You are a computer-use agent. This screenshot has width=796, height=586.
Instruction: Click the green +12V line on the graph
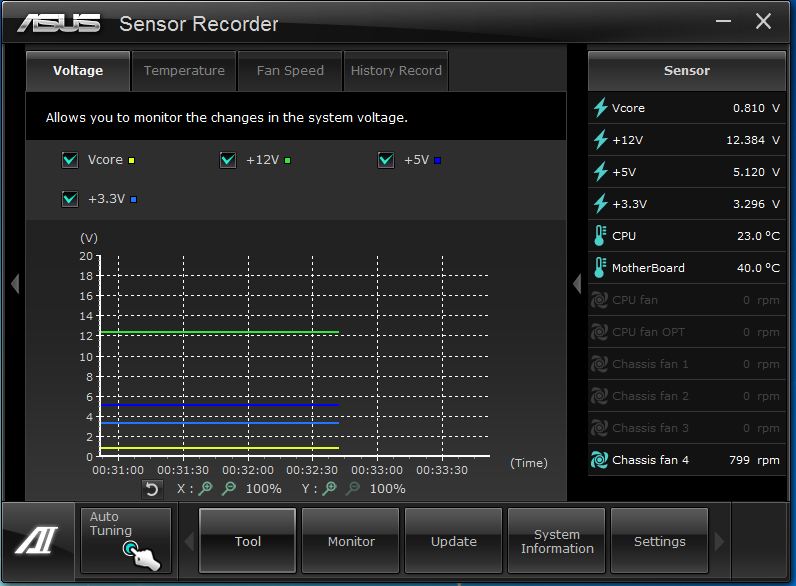(x=219, y=332)
